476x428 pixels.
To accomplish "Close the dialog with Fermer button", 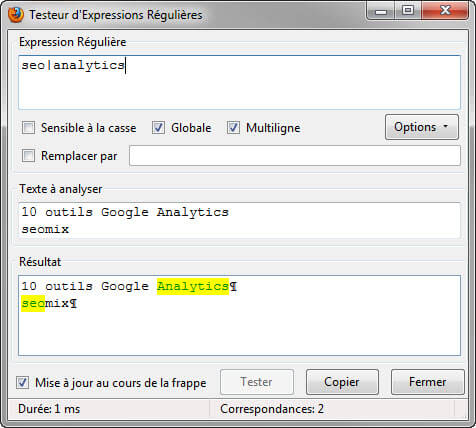I will (428, 382).
